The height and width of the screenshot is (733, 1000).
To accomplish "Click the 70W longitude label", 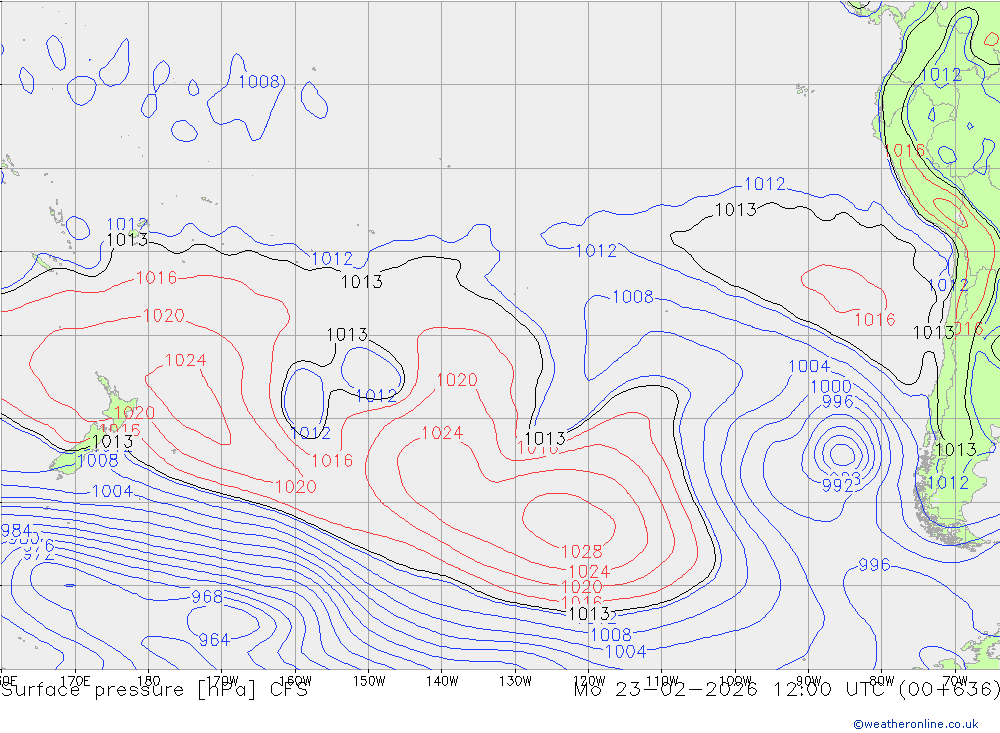I will click(x=955, y=680).
